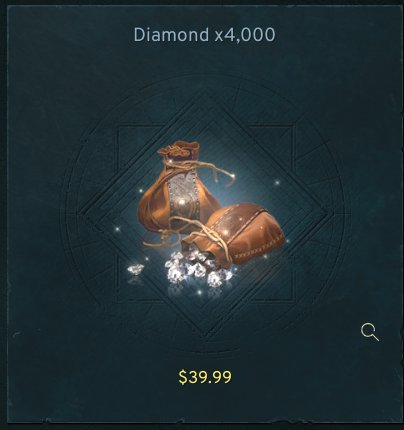Tap the open top of the upright pouch
This screenshot has height=430, width=404.
178,149
